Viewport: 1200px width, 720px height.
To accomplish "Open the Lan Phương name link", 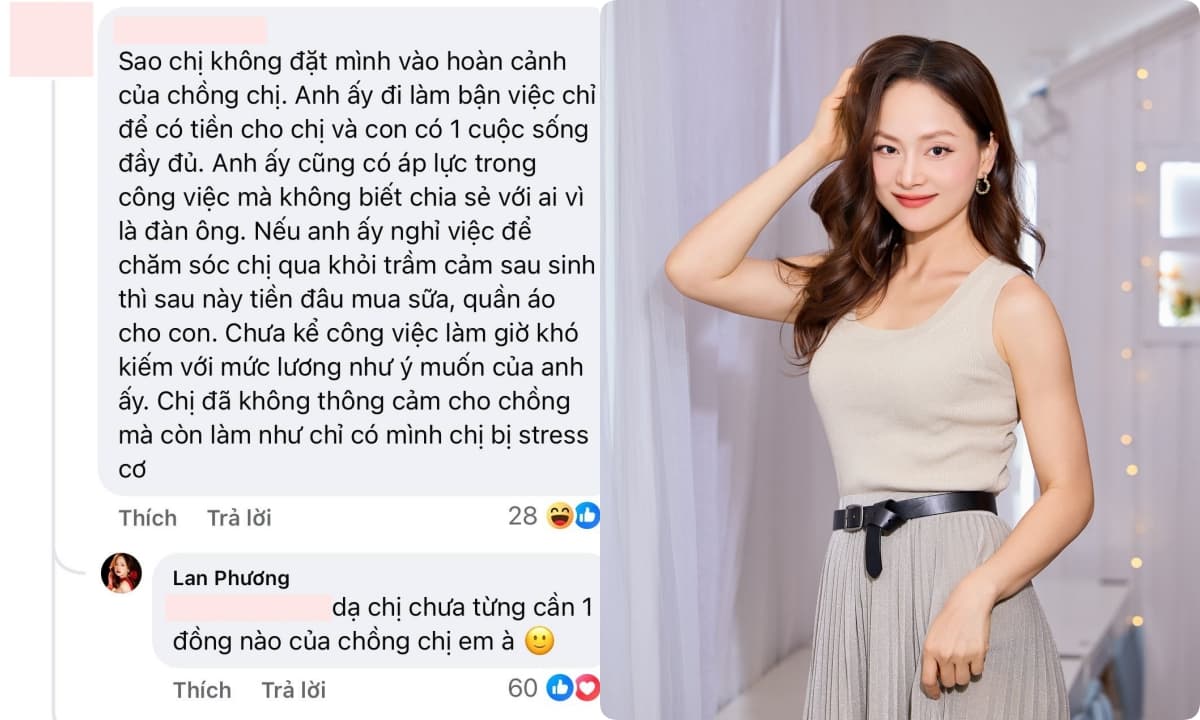I will 231,578.
